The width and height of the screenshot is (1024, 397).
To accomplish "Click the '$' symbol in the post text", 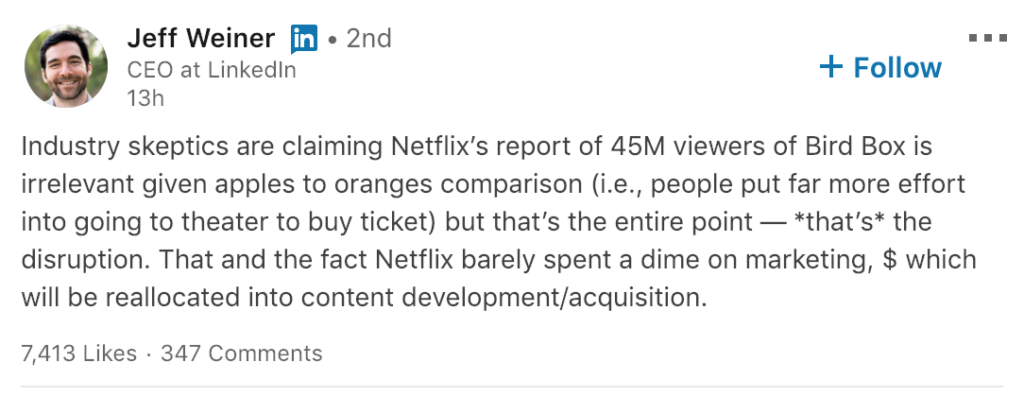I will 888,260.
